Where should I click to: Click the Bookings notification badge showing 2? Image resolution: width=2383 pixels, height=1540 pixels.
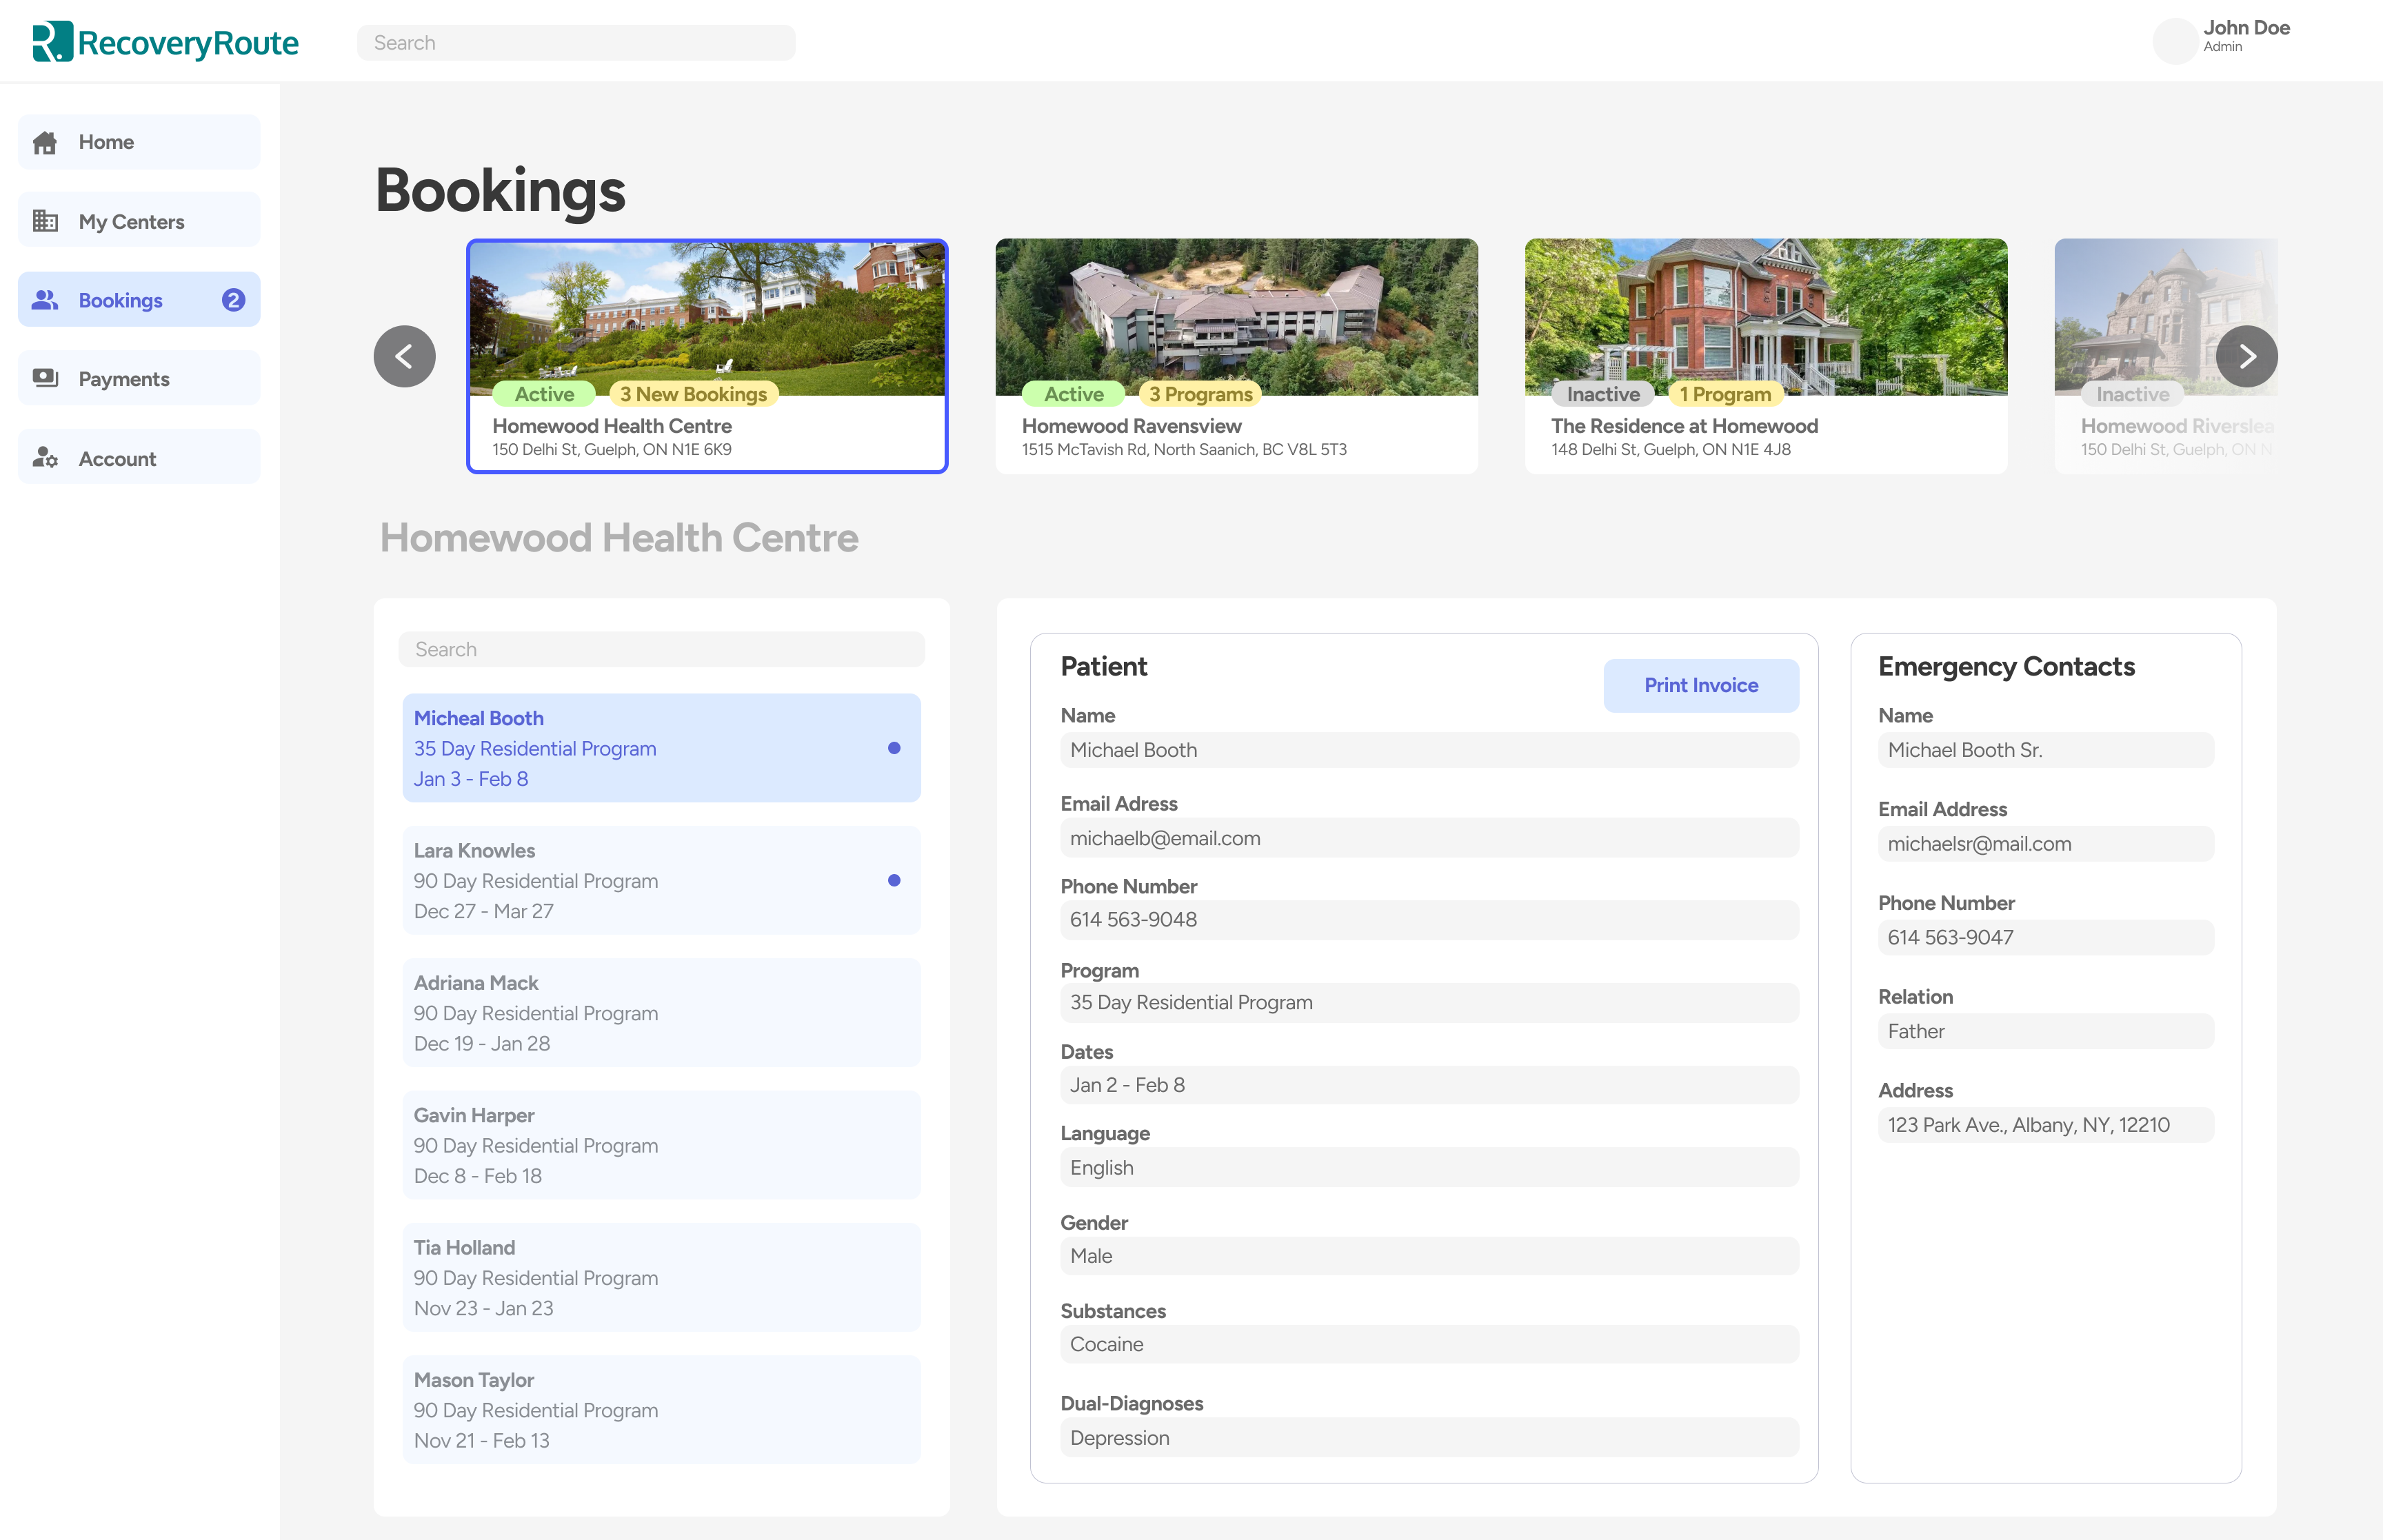(233, 299)
